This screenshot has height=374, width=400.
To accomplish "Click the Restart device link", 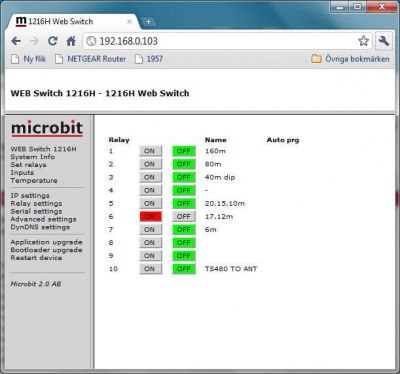I will point(36,258).
